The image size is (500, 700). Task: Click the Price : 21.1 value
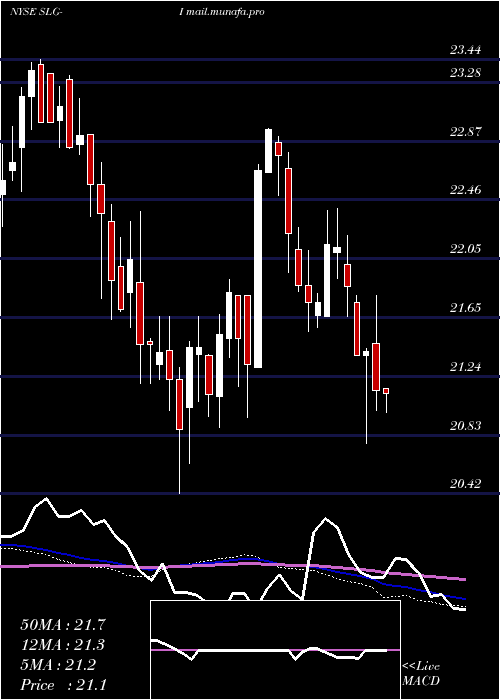[63, 685]
